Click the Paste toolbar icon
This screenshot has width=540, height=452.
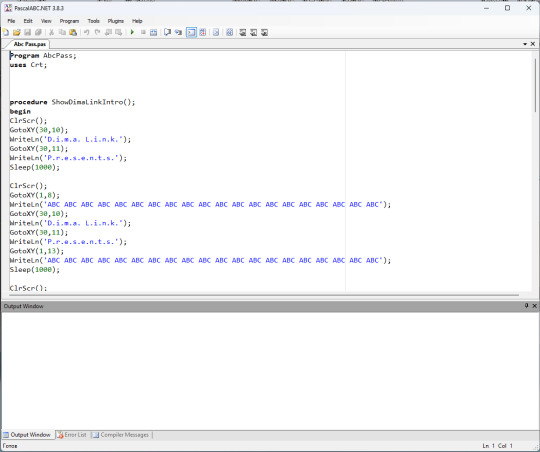pyautogui.click(x=73, y=32)
